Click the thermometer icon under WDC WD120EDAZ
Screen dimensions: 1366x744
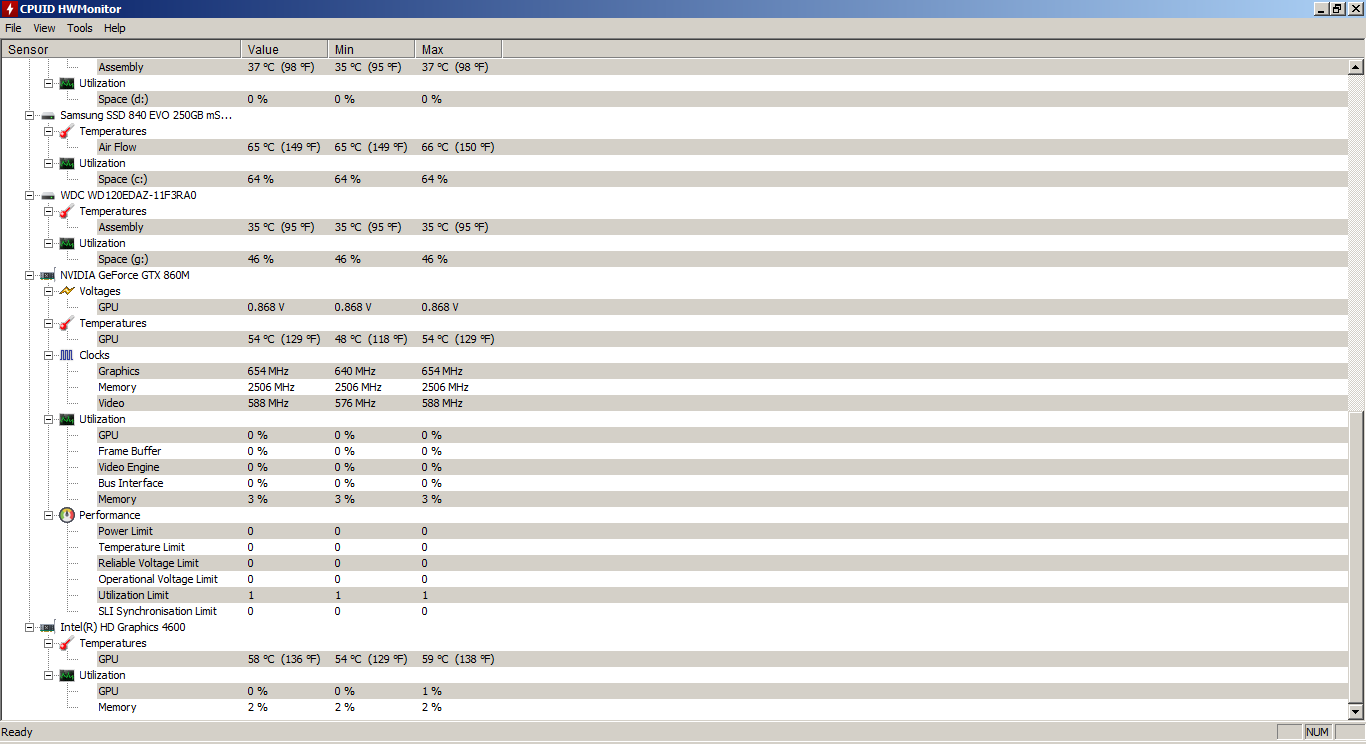click(x=67, y=211)
